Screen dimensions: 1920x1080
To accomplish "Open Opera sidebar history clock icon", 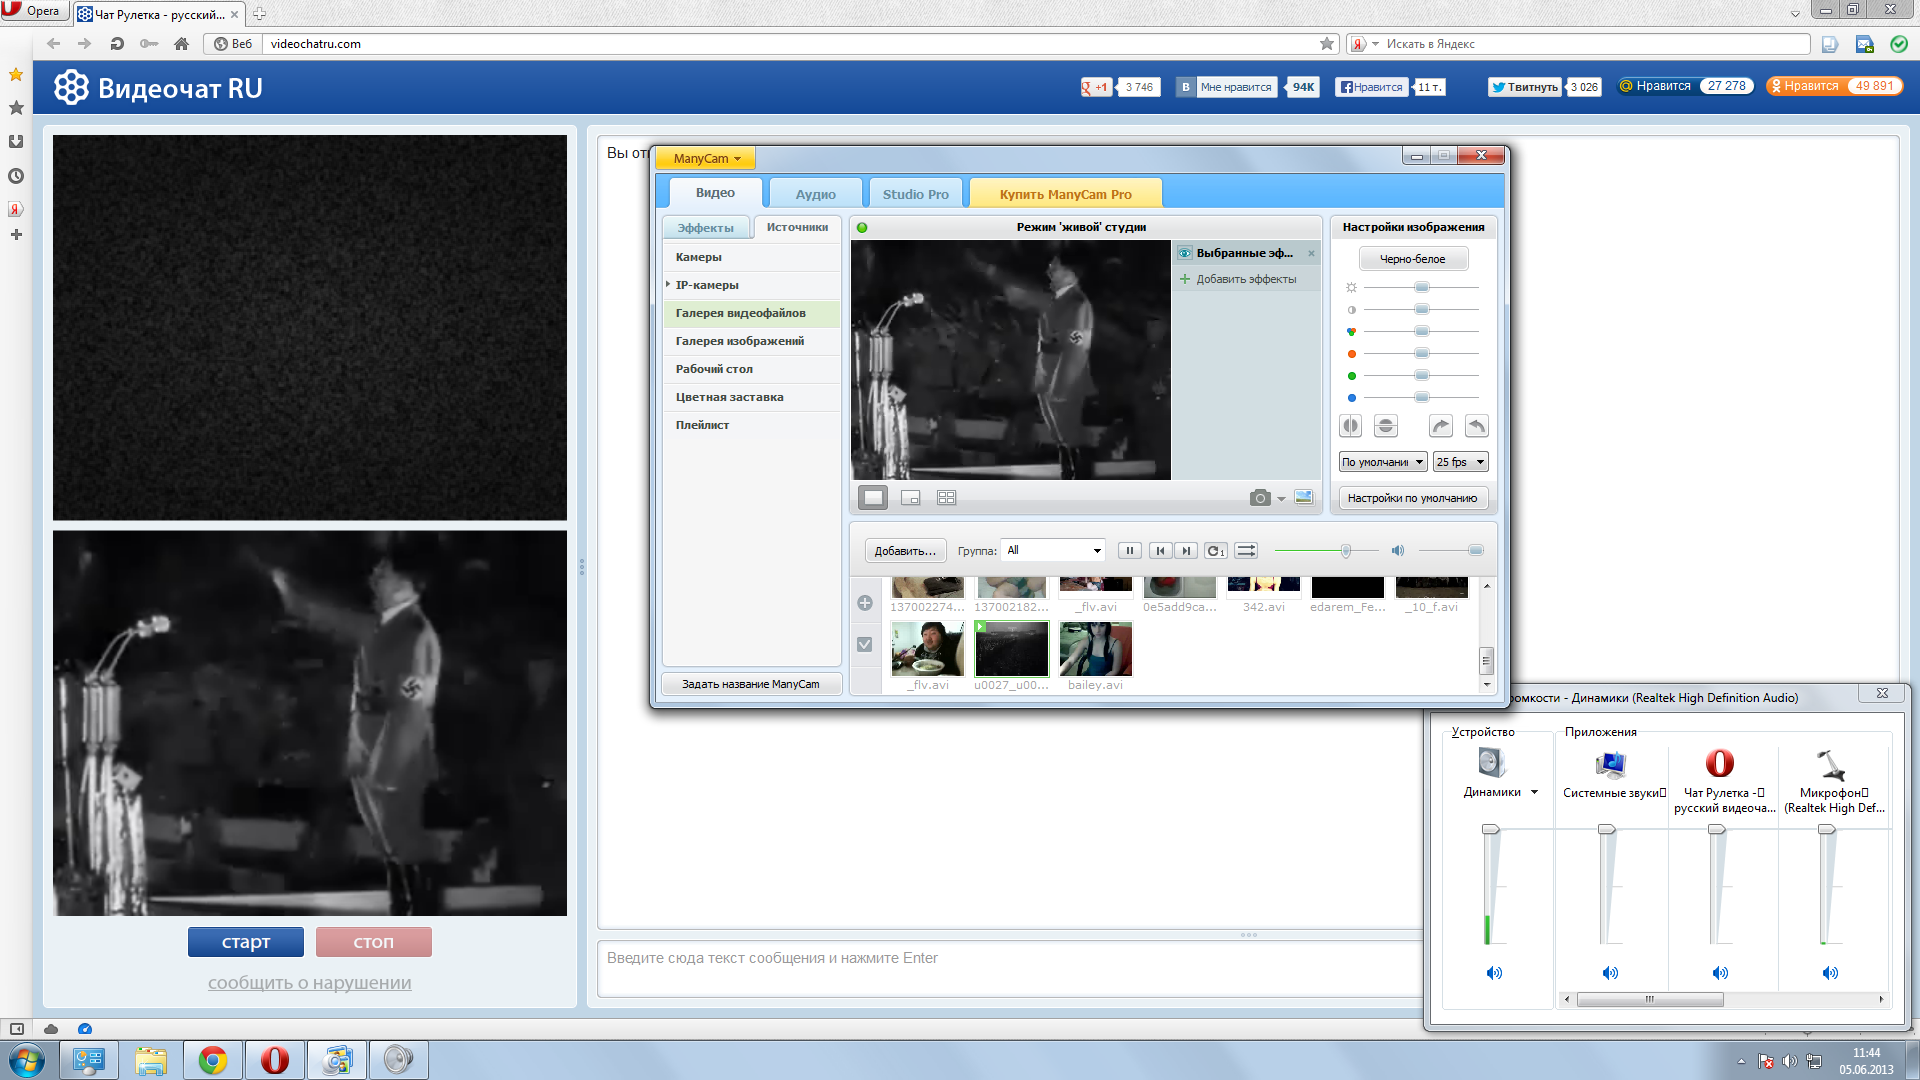I will (16, 176).
